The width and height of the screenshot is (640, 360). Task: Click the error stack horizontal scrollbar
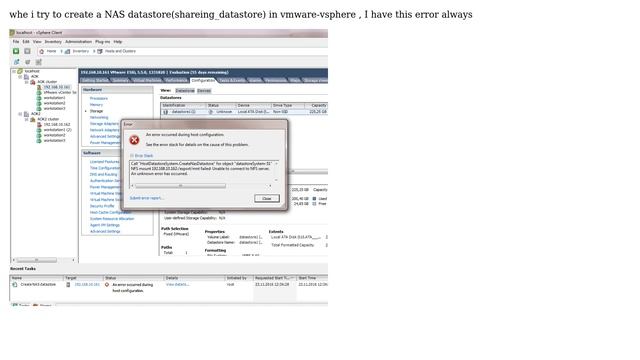click(201, 186)
